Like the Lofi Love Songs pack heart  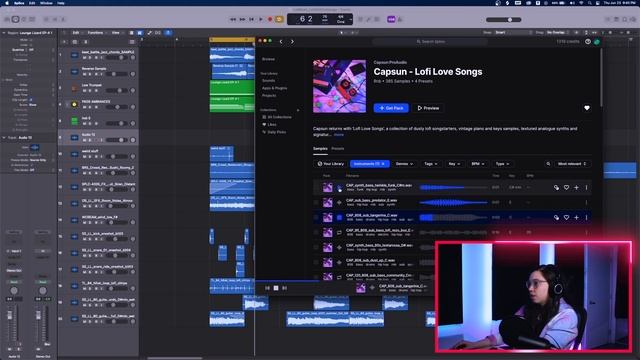(587, 108)
